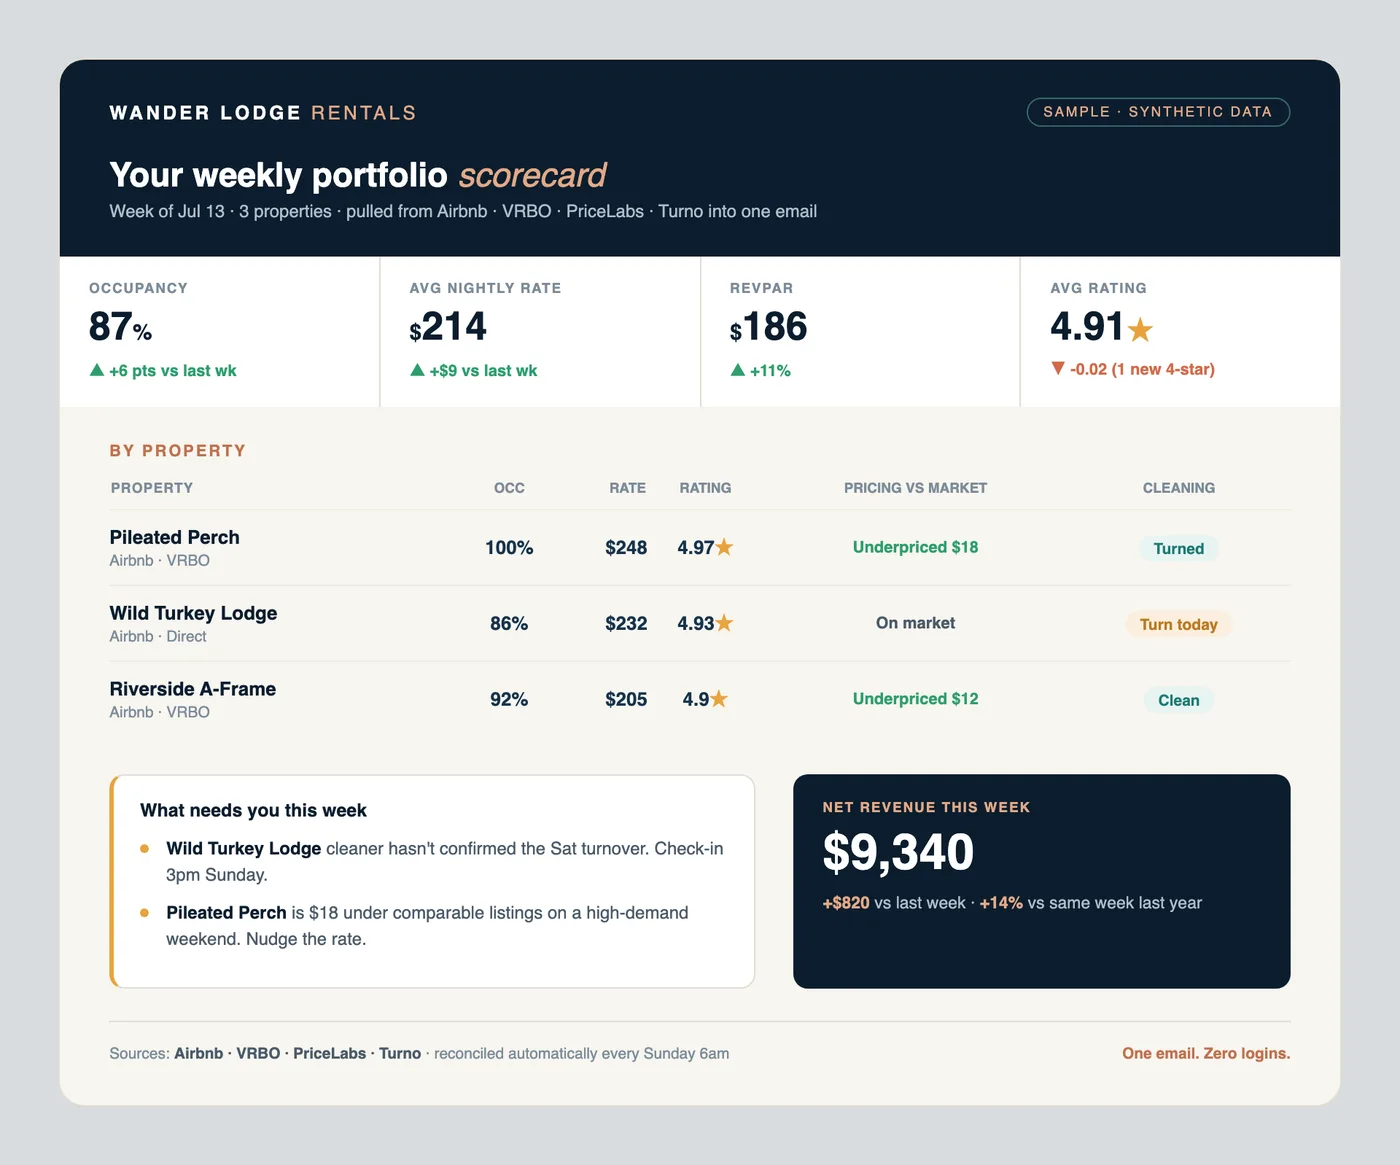Click the OCC column header
1400x1165 pixels.
coord(509,488)
